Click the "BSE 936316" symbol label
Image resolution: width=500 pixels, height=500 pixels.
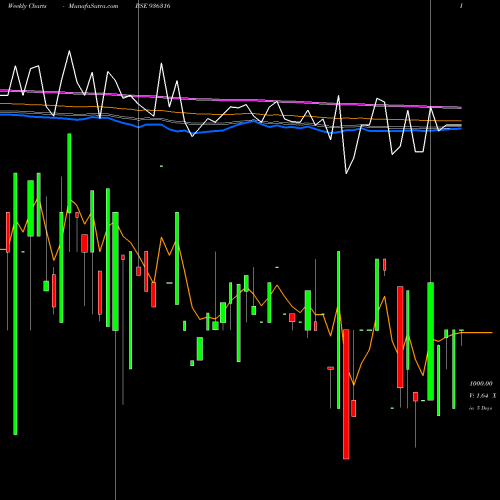coord(153,6)
